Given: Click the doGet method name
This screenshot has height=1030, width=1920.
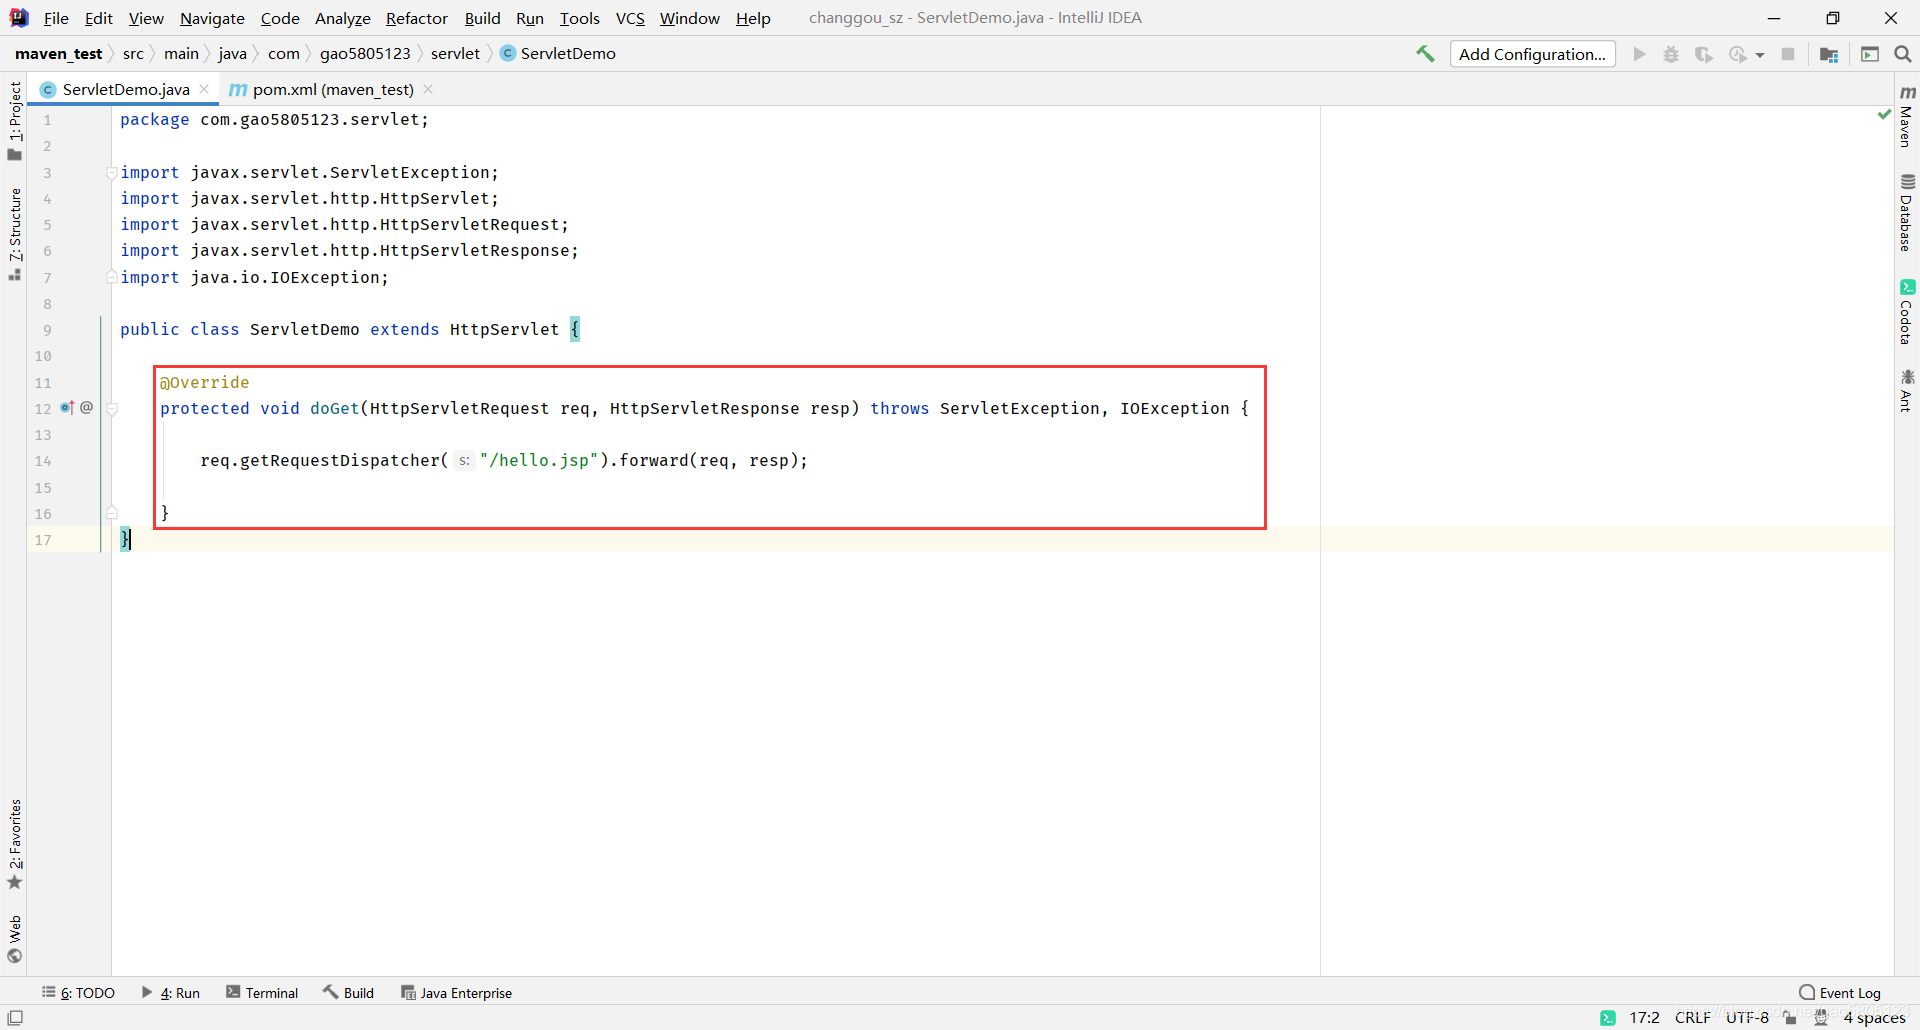Looking at the screenshot, I should tap(335, 409).
